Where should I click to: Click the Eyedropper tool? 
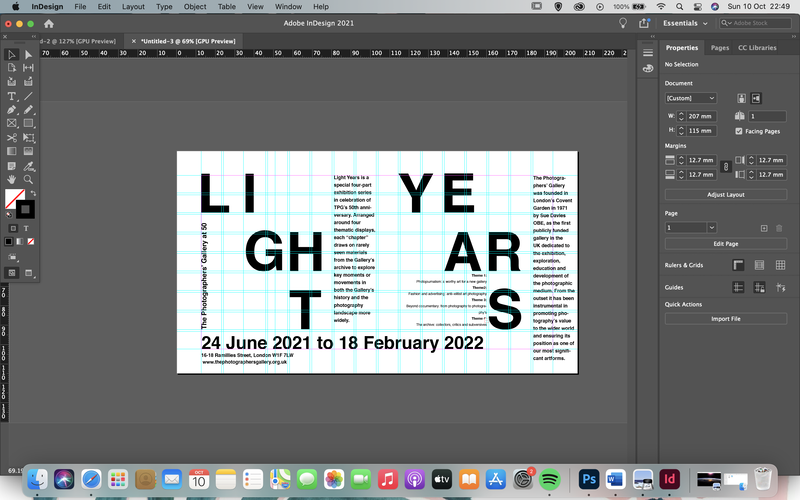29,166
